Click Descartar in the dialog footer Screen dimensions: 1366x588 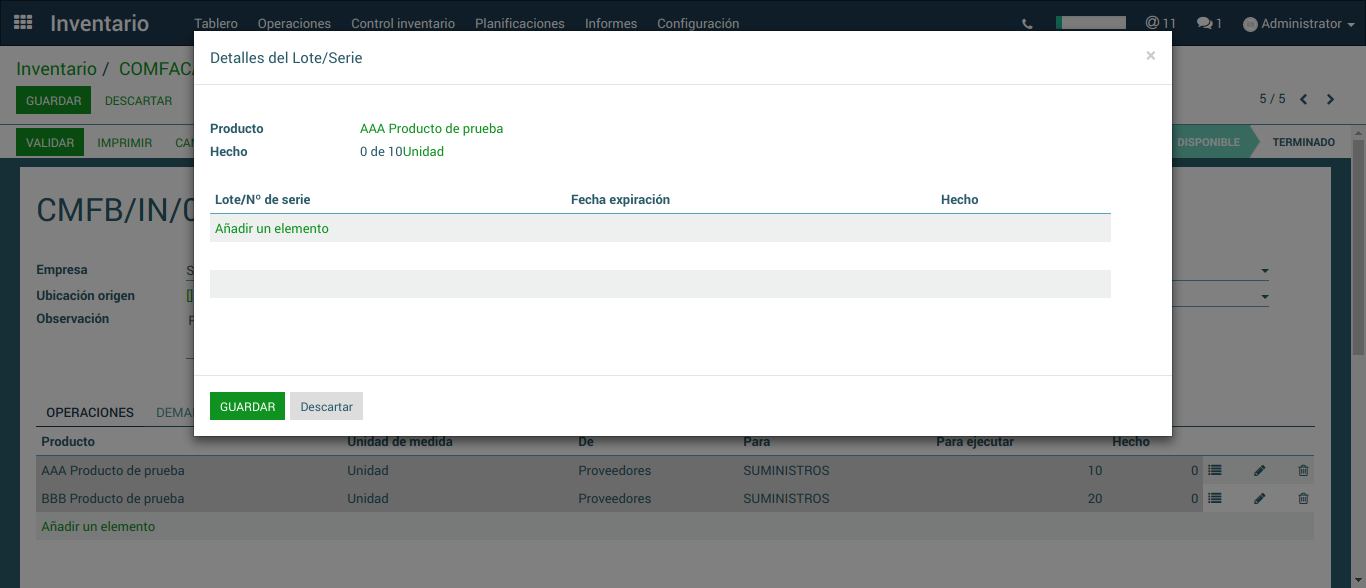326,406
